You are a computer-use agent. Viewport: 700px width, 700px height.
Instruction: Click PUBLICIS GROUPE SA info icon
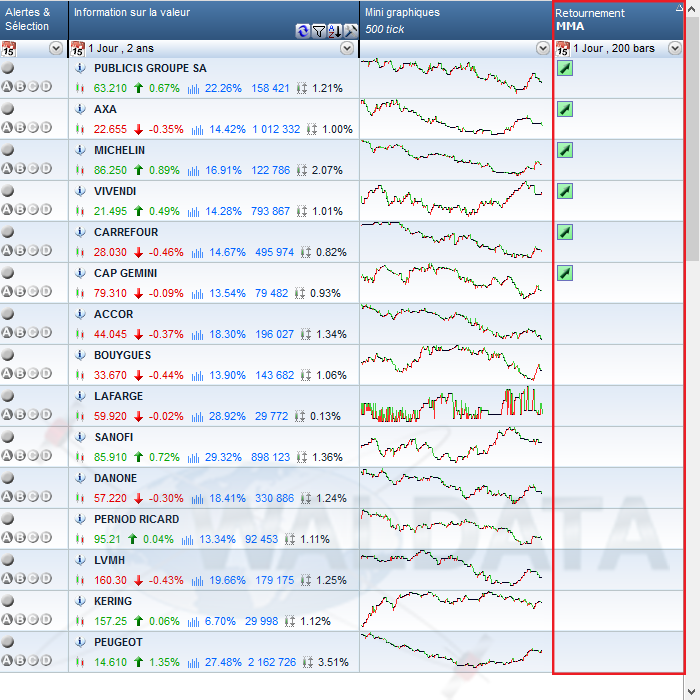80,68
